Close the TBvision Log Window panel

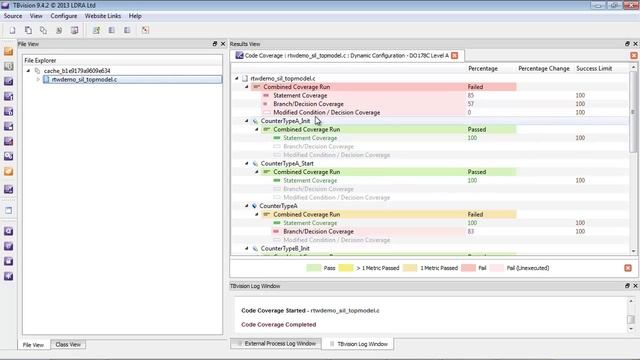(635, 286)
